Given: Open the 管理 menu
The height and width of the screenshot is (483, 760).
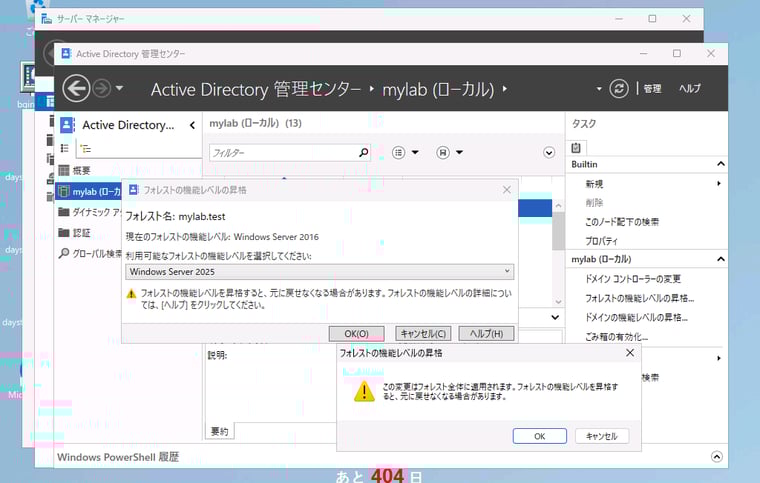Looking at the screenshot, I should coord(652,89).
